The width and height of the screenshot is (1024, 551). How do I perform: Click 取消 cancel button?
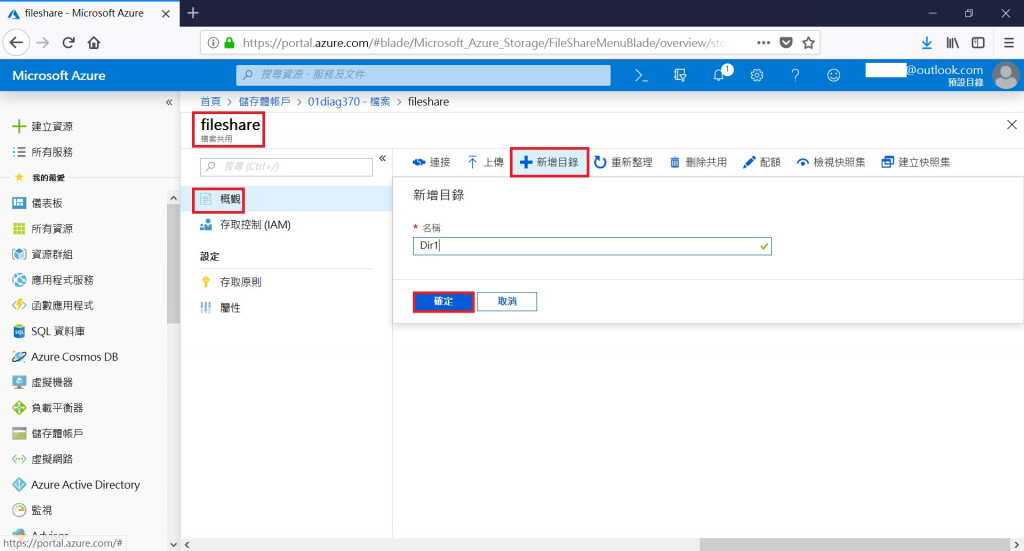(507, 302)
